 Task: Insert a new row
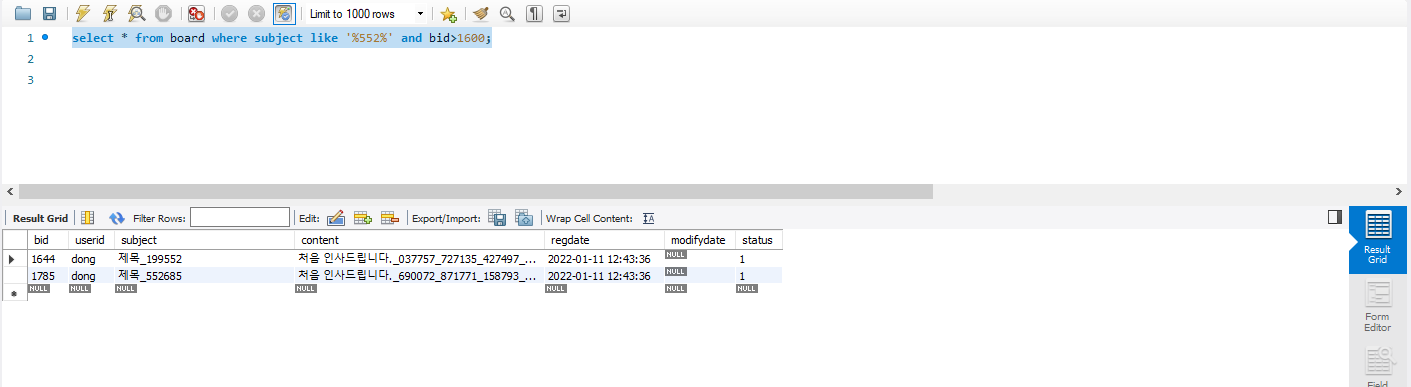(x=363, y=218)
